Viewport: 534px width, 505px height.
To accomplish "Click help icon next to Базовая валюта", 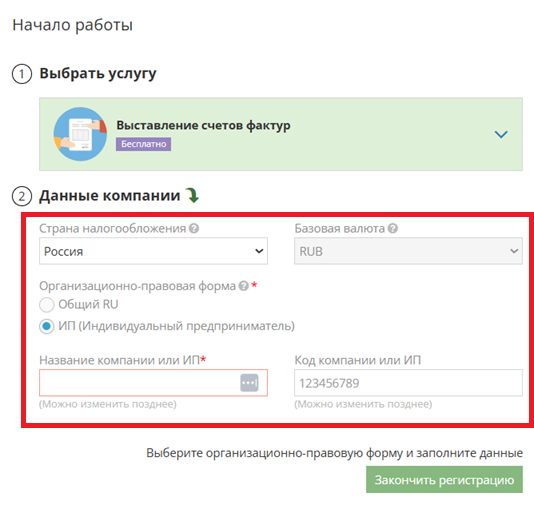I will click(x=393, y=228).
